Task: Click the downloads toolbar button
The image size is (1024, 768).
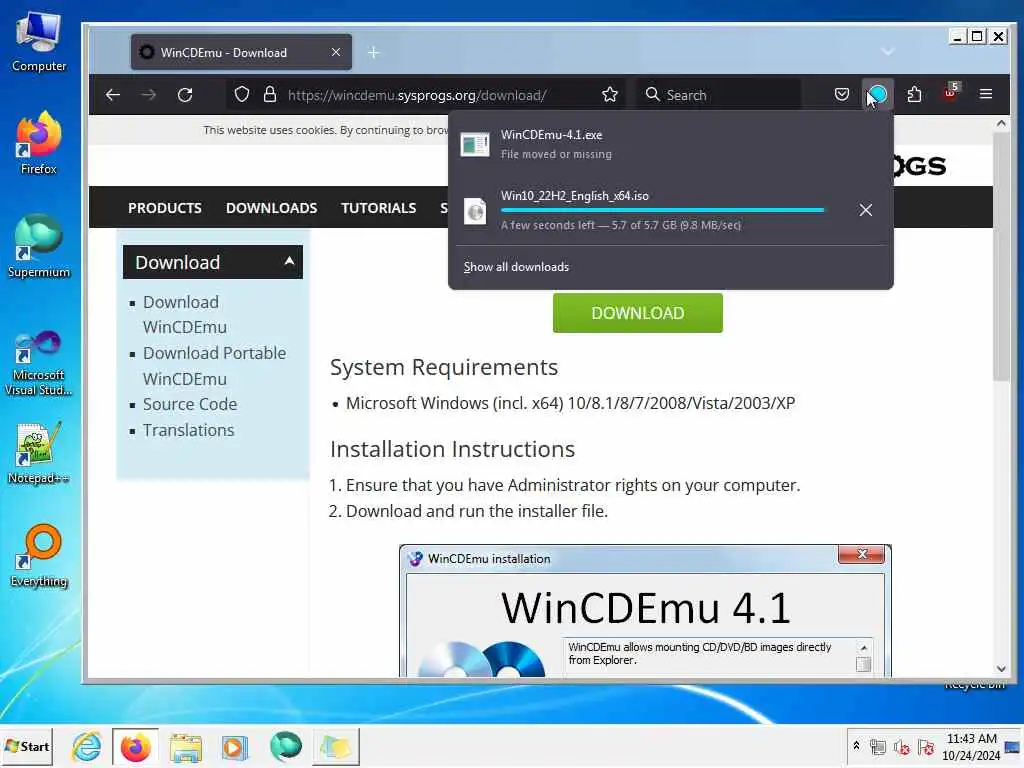Action: 878,95
